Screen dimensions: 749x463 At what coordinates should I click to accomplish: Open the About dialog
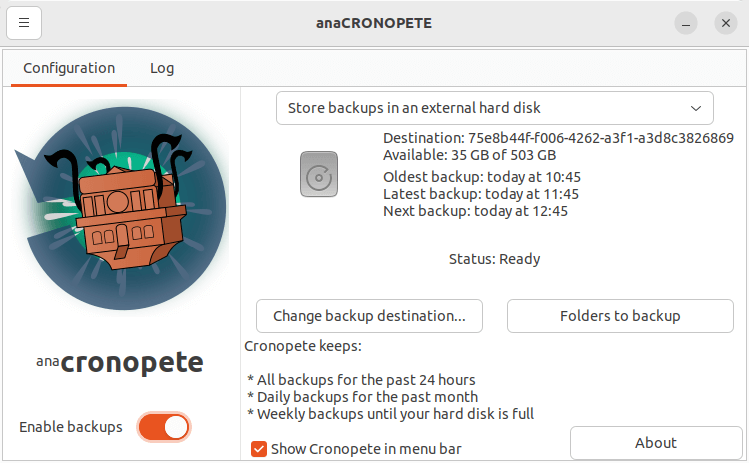[656, 443]
